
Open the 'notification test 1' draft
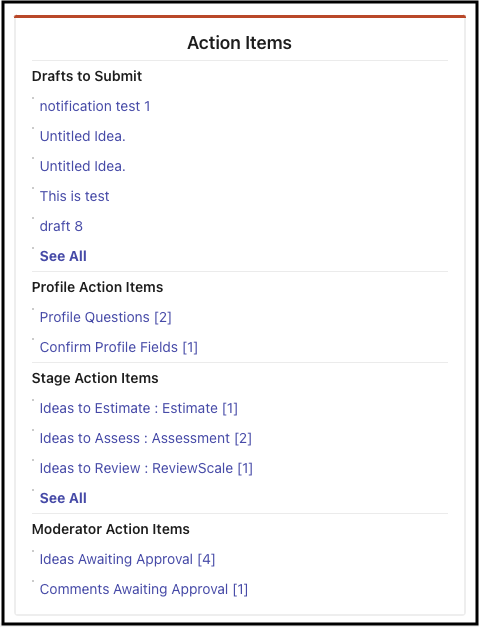coord(95,106)
